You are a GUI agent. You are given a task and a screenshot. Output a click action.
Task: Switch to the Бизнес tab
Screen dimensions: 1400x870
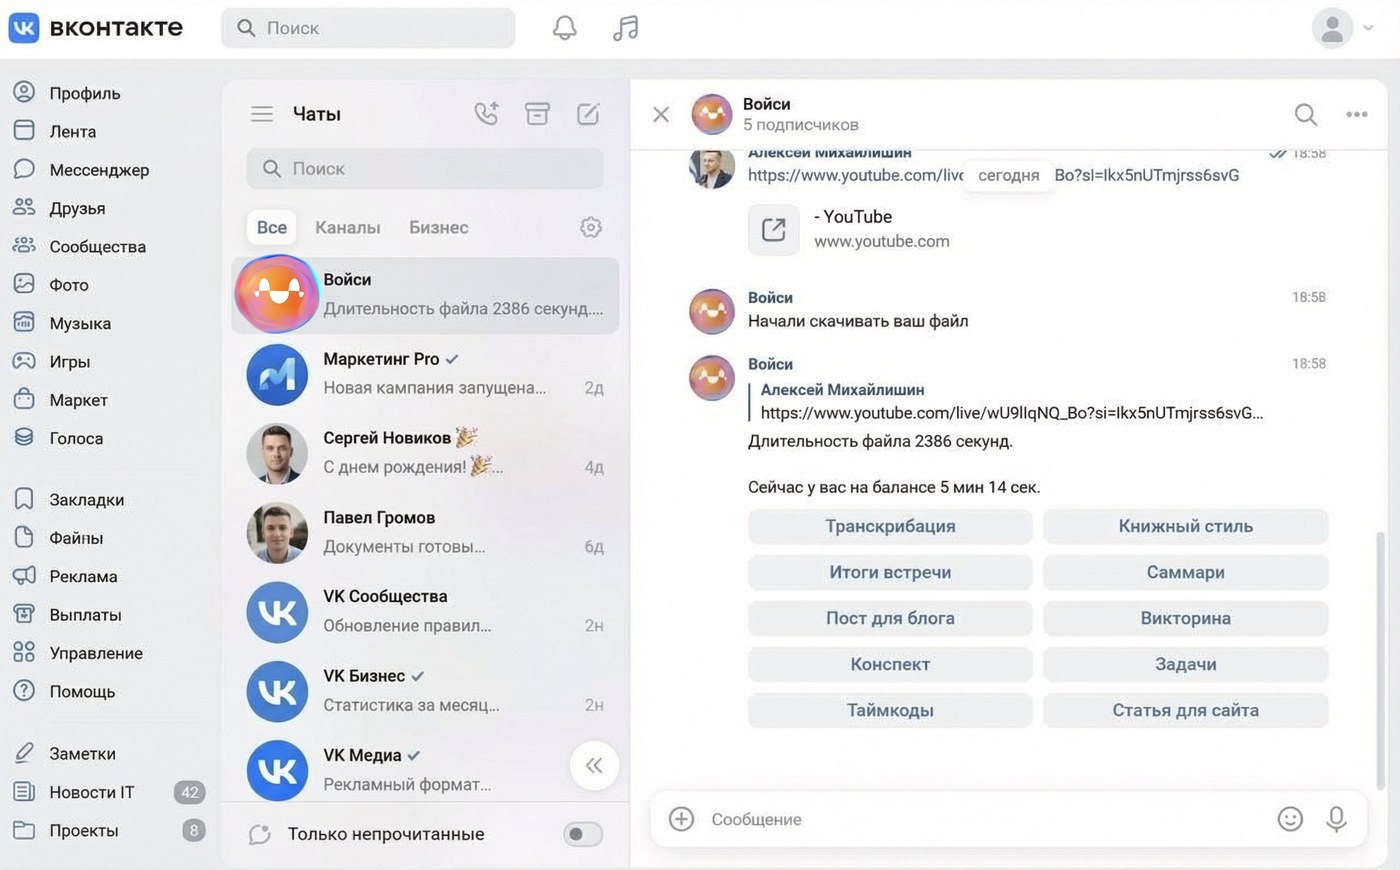[439, 227]
